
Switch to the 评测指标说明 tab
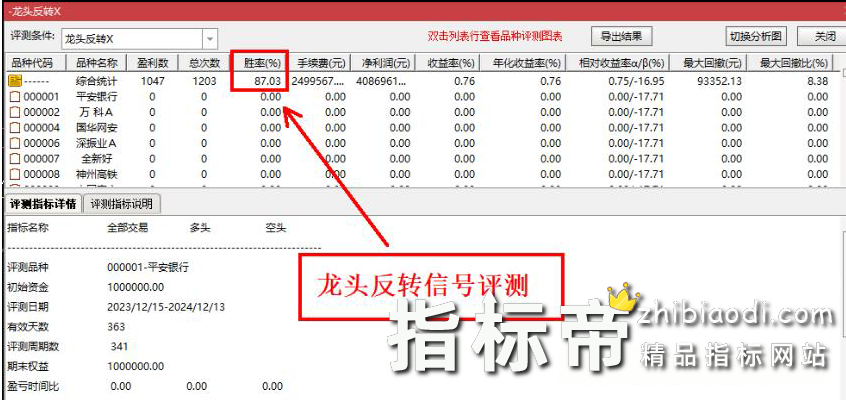tap(121, 204)
